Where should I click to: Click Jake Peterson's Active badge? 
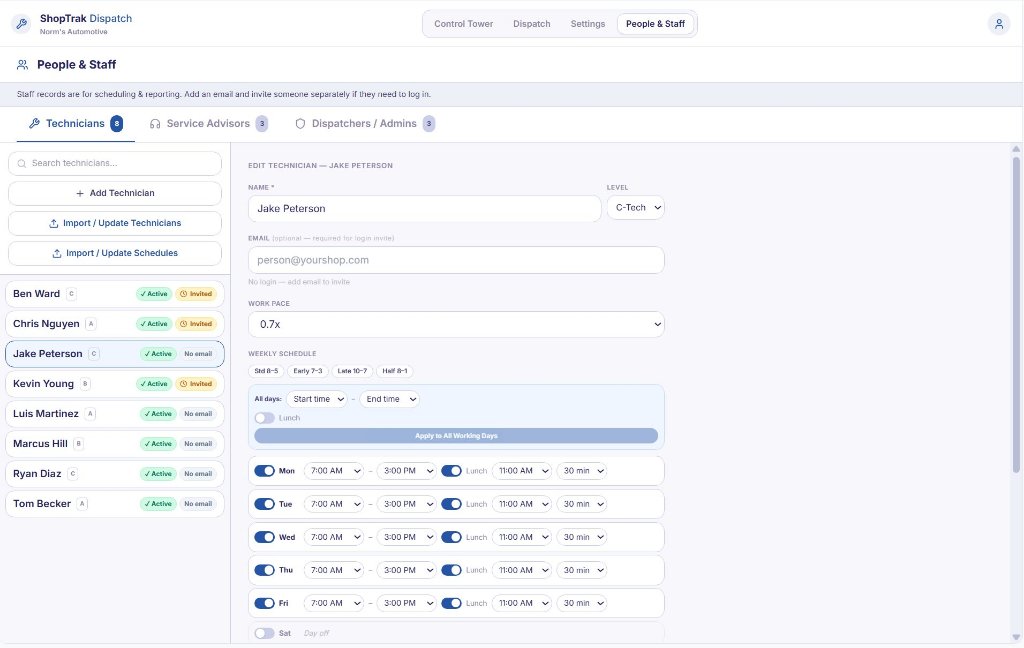158,354
